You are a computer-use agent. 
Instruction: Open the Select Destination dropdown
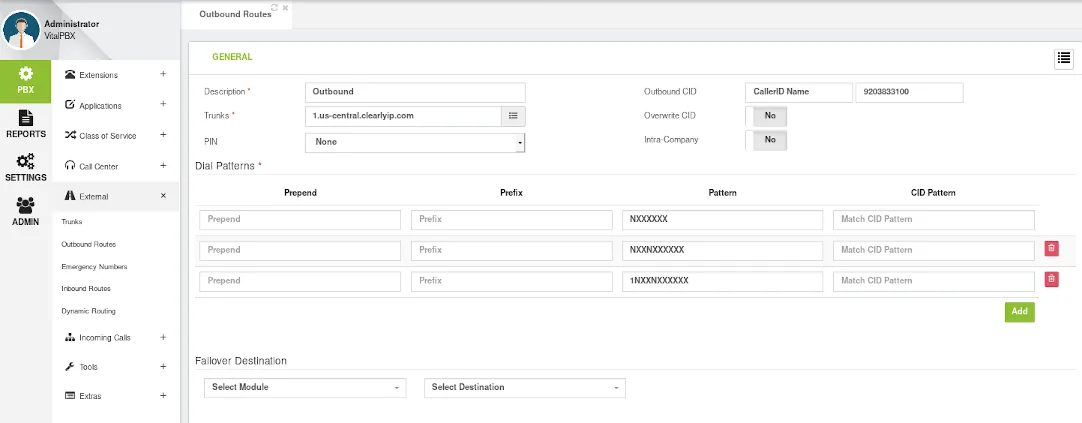tap(524, 387)
